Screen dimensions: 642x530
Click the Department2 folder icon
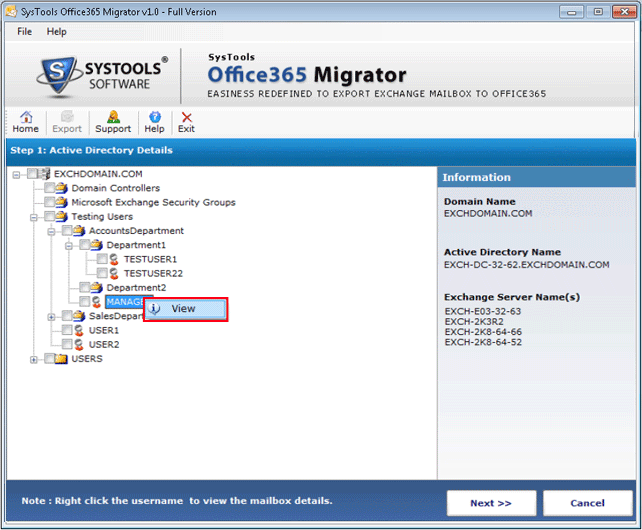coord(97,288)
